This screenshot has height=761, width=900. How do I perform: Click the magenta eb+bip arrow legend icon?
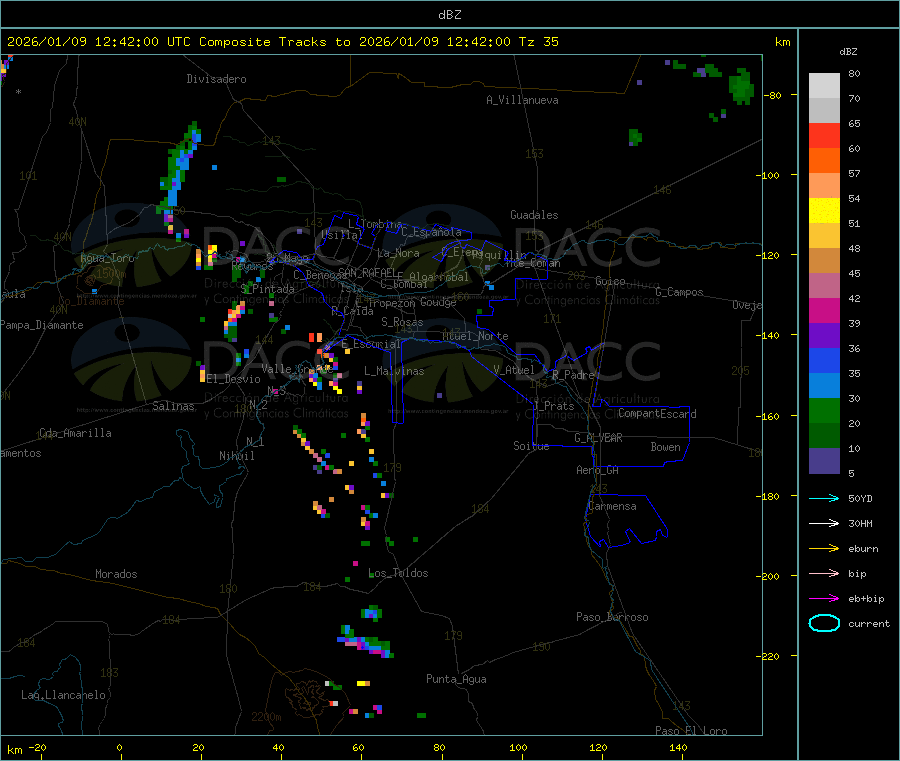824,598
